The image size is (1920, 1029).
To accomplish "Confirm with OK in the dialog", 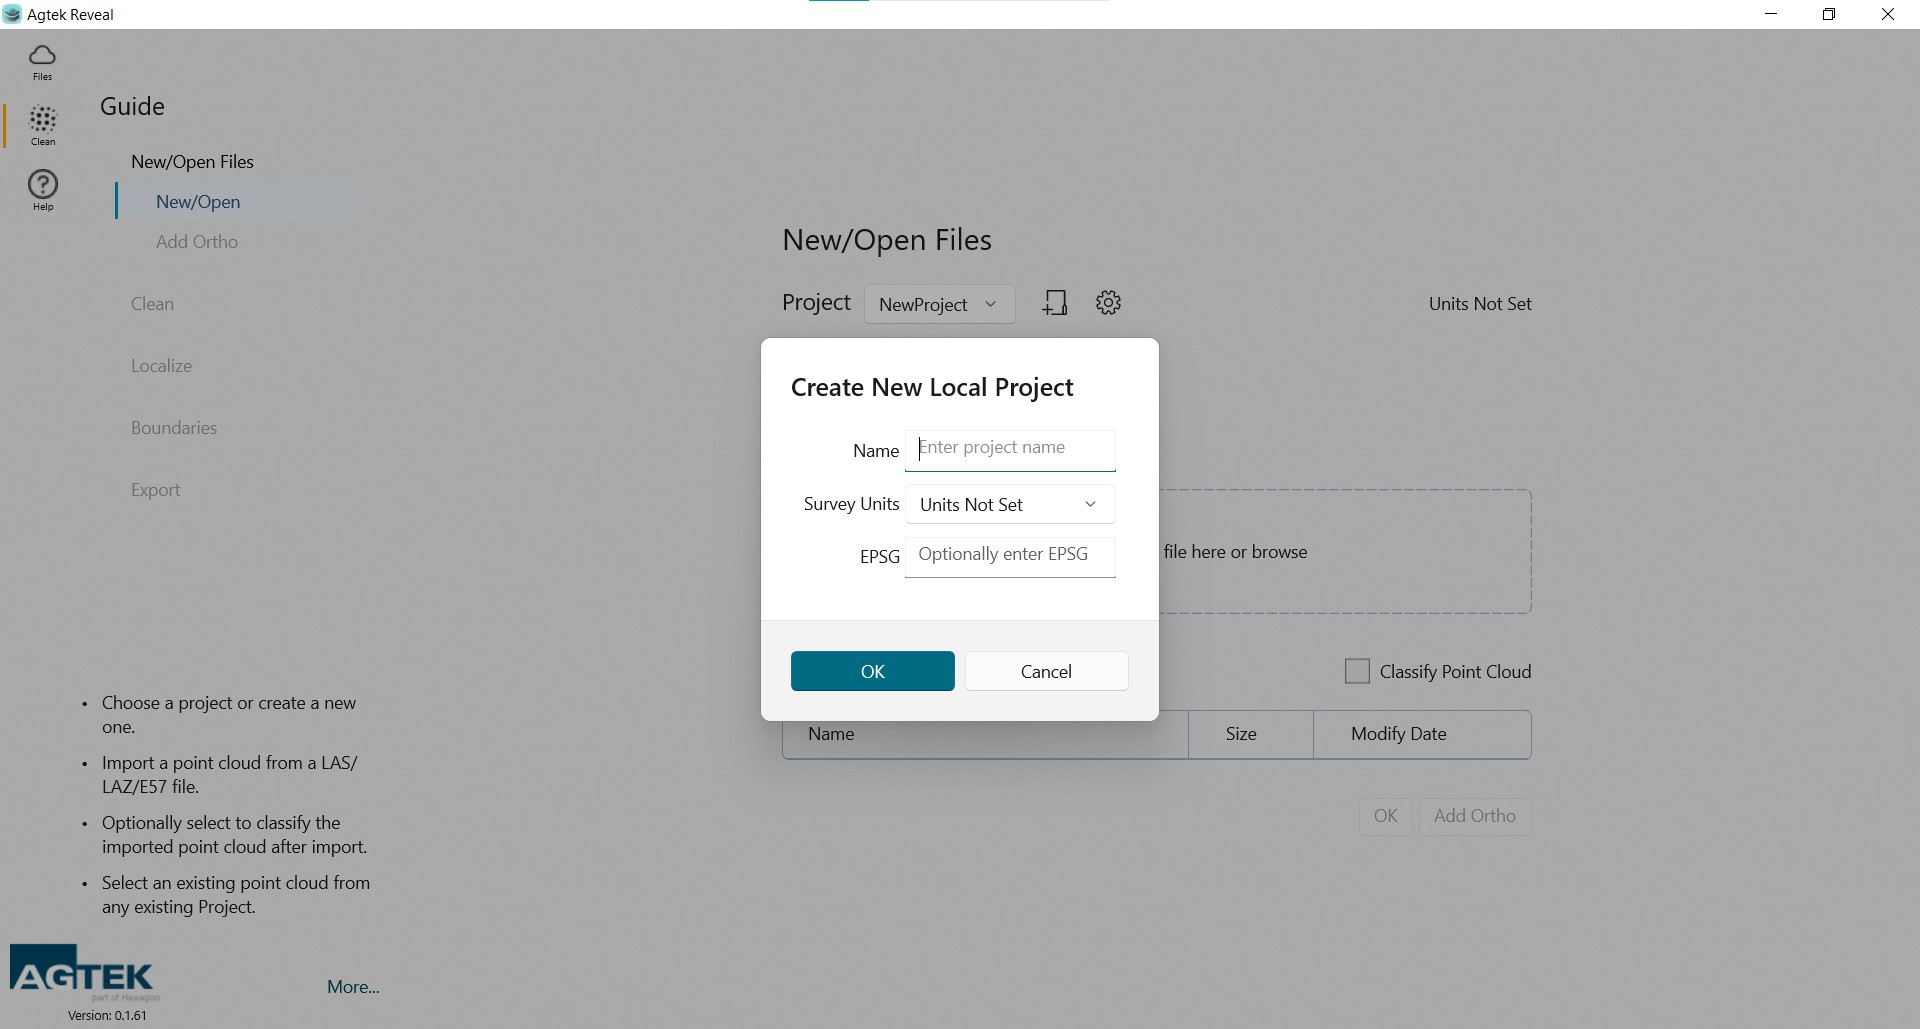I will click(872, 671).
